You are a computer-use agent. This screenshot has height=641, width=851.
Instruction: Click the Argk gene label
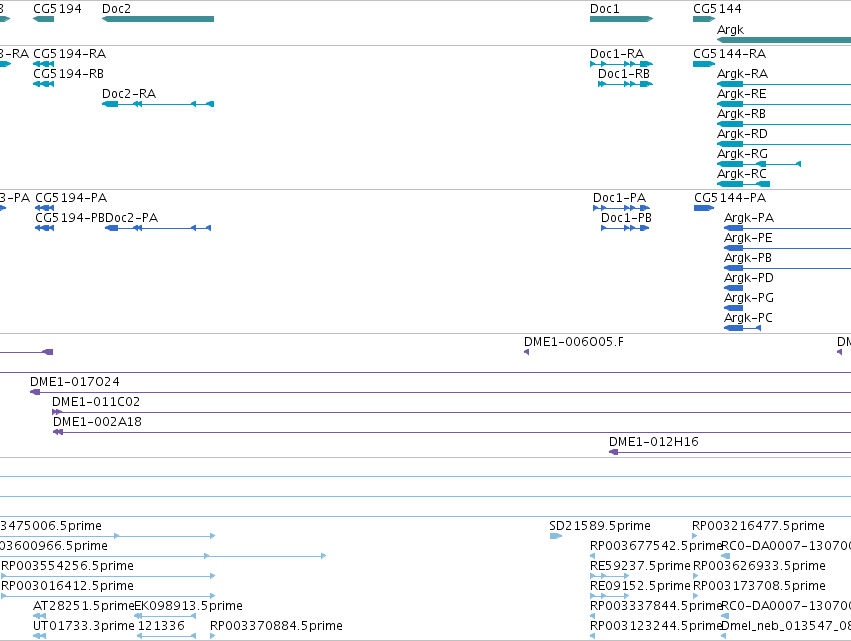[730, 30]
